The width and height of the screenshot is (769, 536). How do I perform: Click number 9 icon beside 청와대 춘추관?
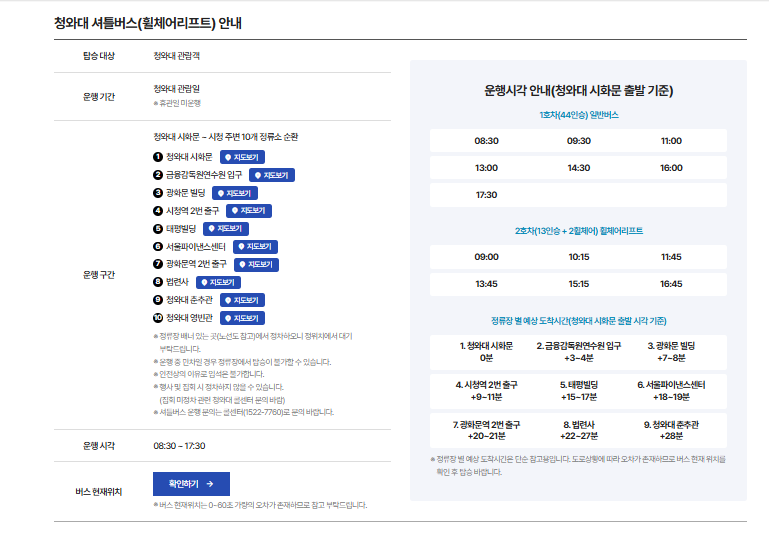coord(158,300)
